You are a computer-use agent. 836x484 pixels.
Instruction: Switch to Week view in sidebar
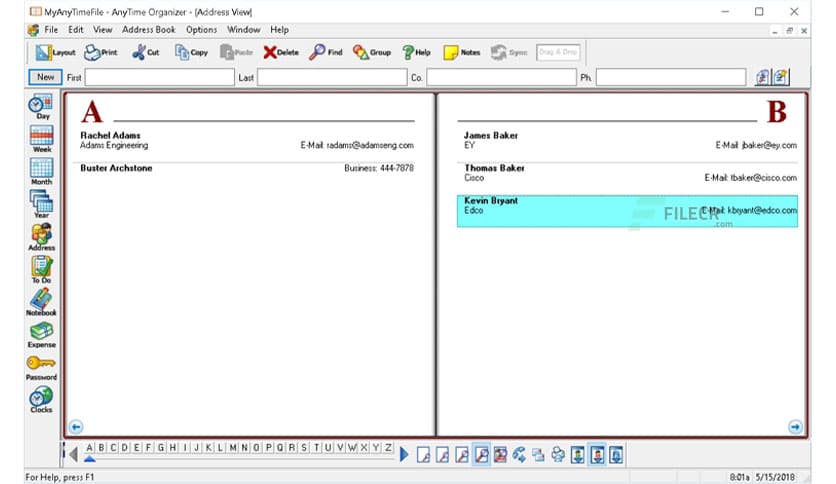[x=42, y=139]
